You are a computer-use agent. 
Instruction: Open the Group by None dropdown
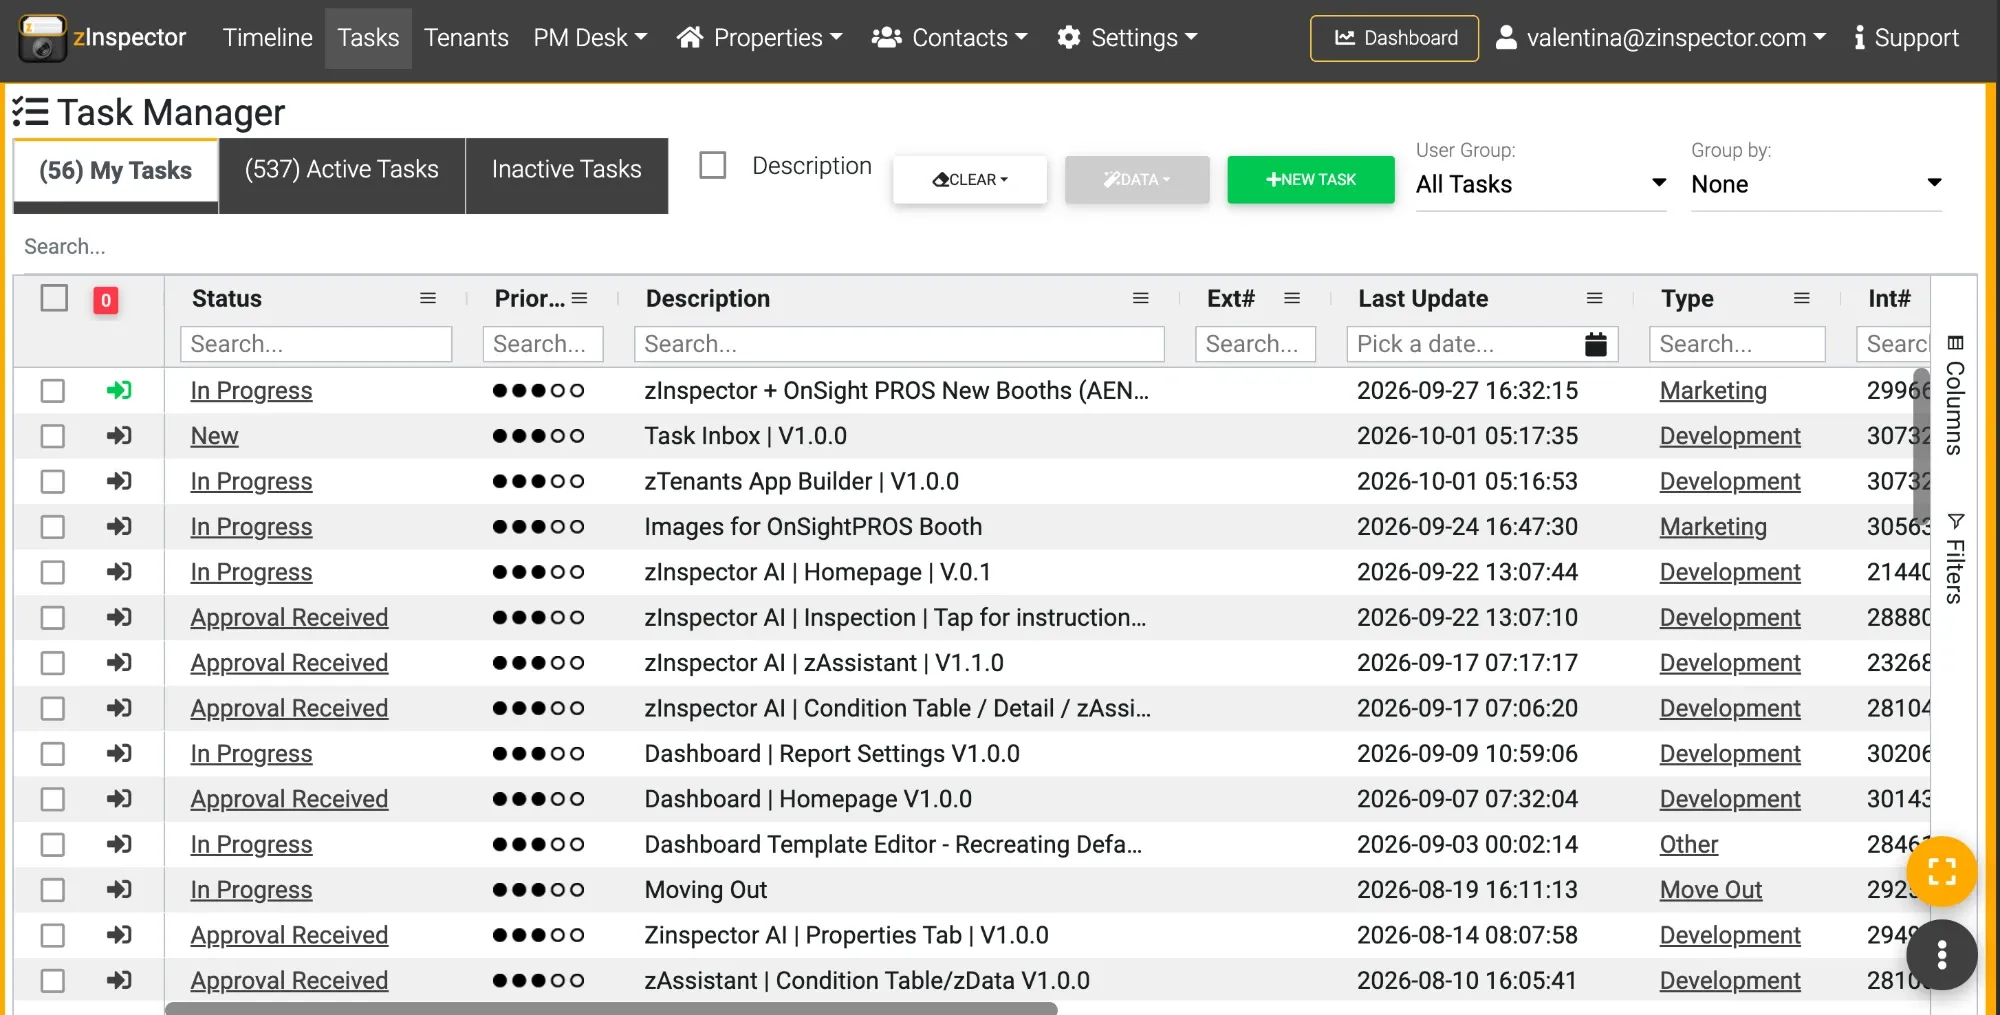click(1816, 184)
